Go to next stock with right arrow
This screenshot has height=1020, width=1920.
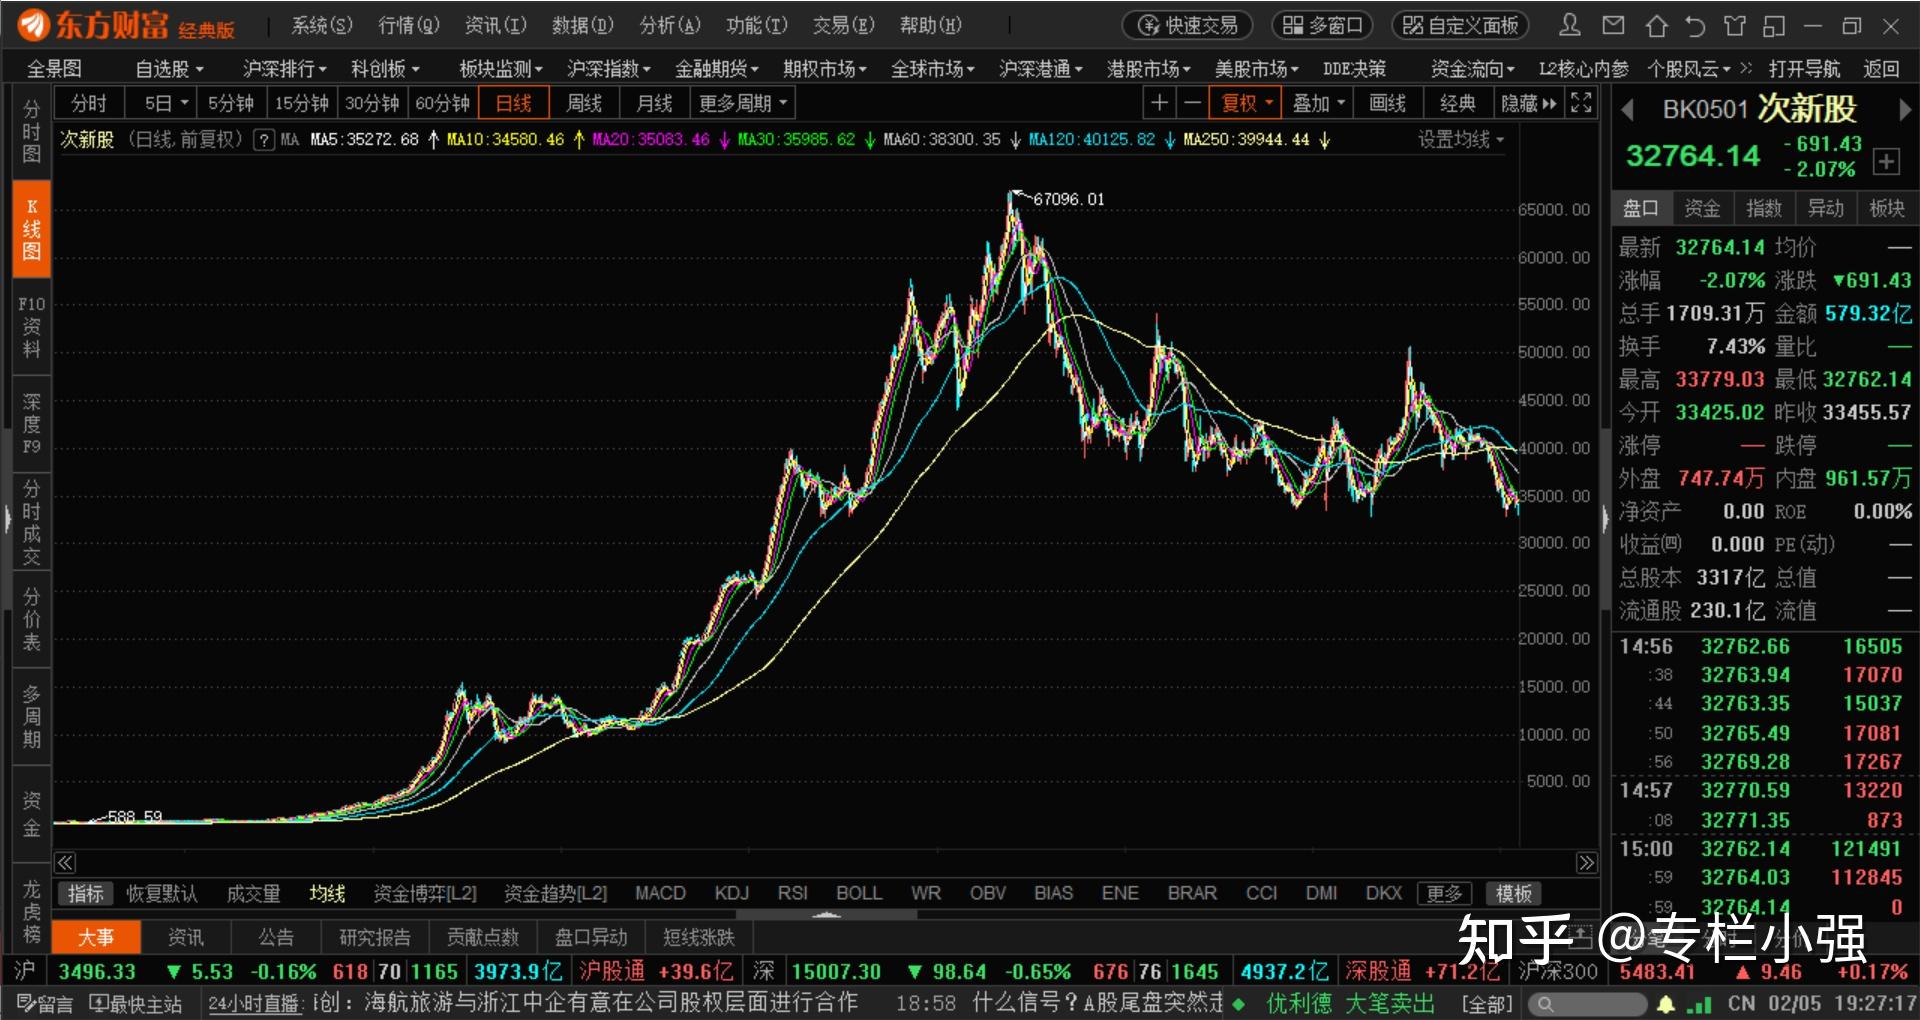pos(1904,109)
